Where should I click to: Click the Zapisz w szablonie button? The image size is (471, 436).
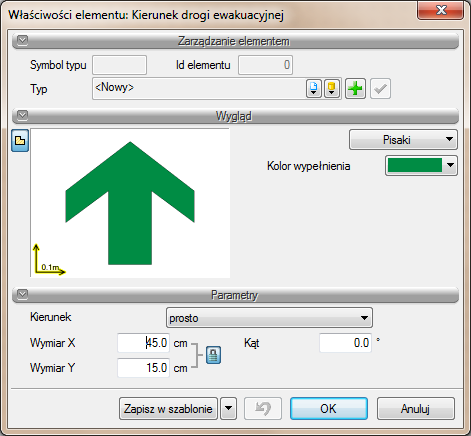[168, 408]
